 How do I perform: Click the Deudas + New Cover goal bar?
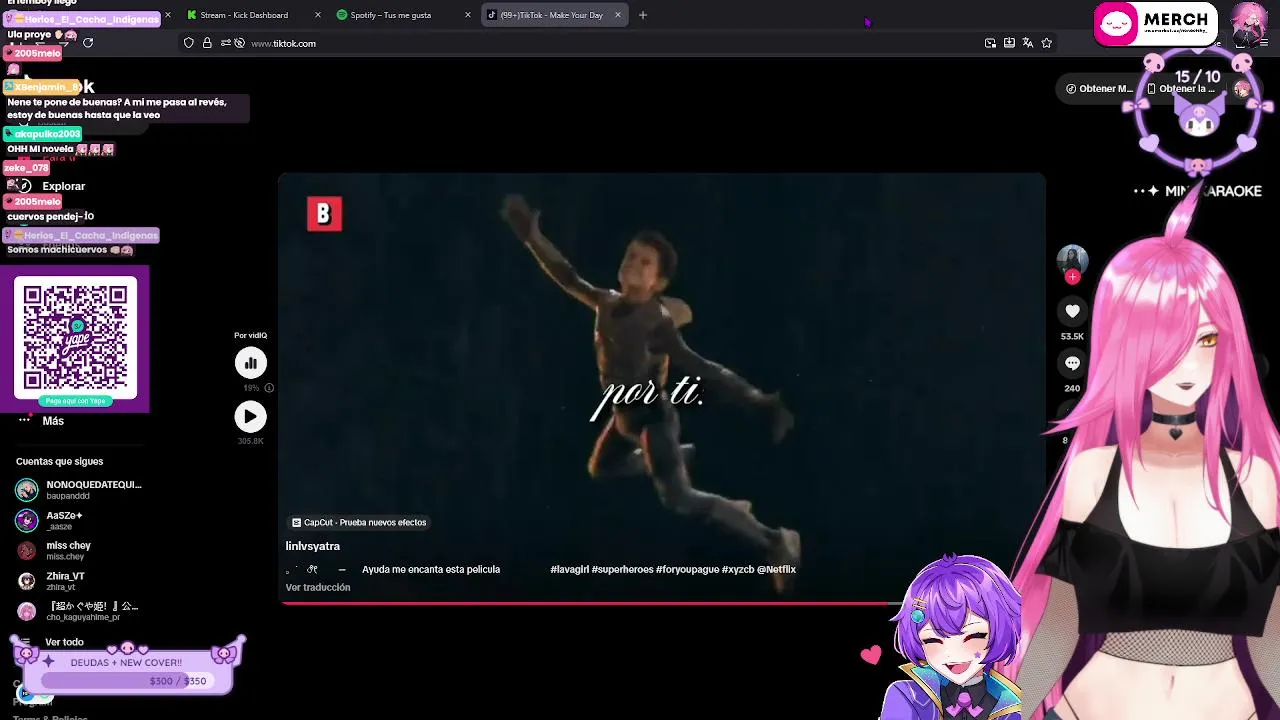(x=128, y=671)
